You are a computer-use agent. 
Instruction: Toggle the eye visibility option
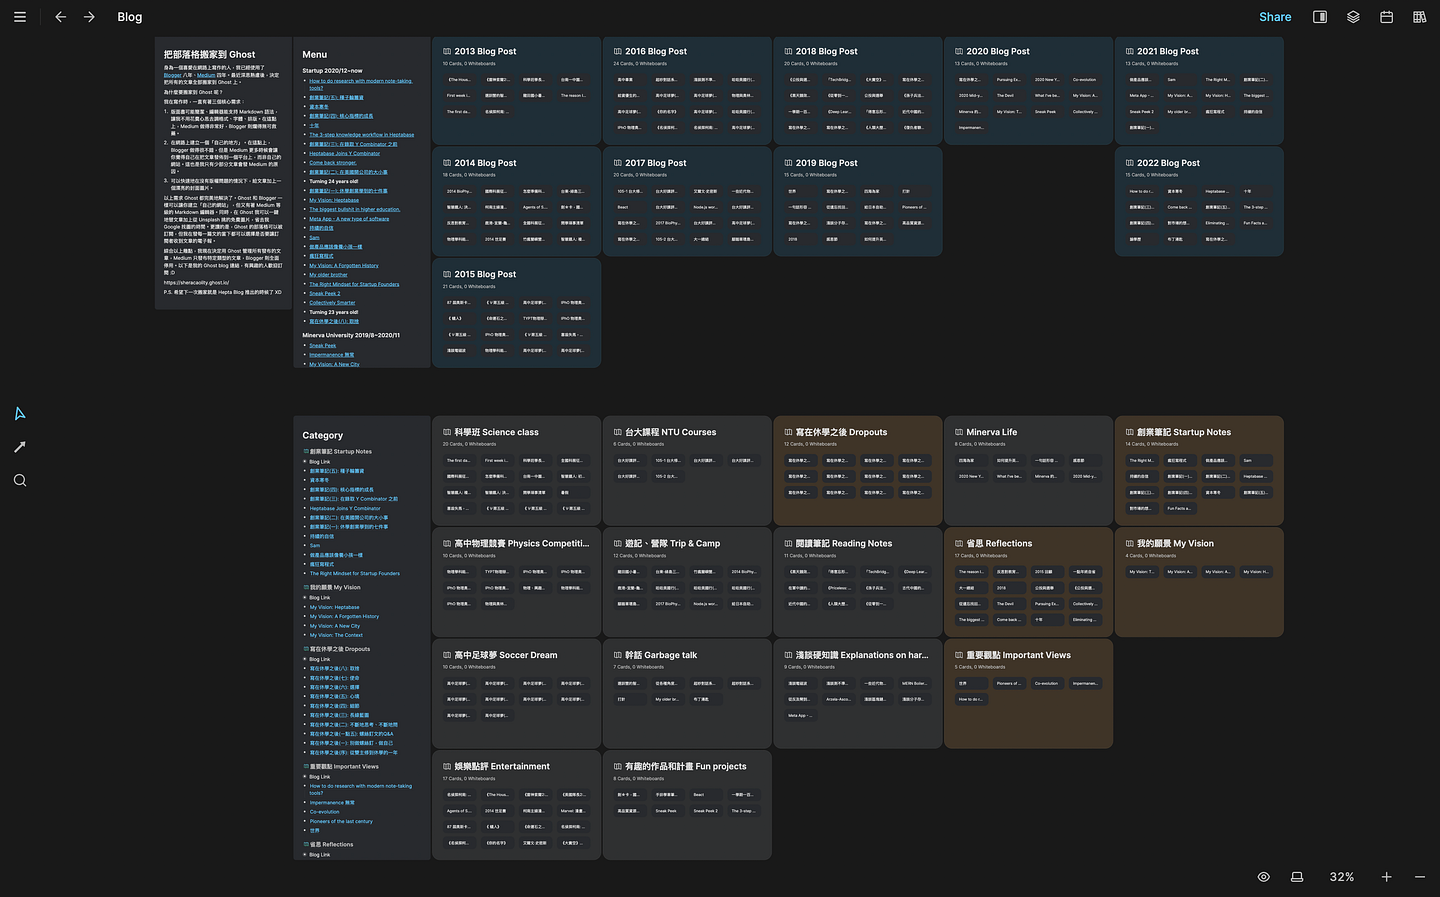click(x=1264, y=877)
